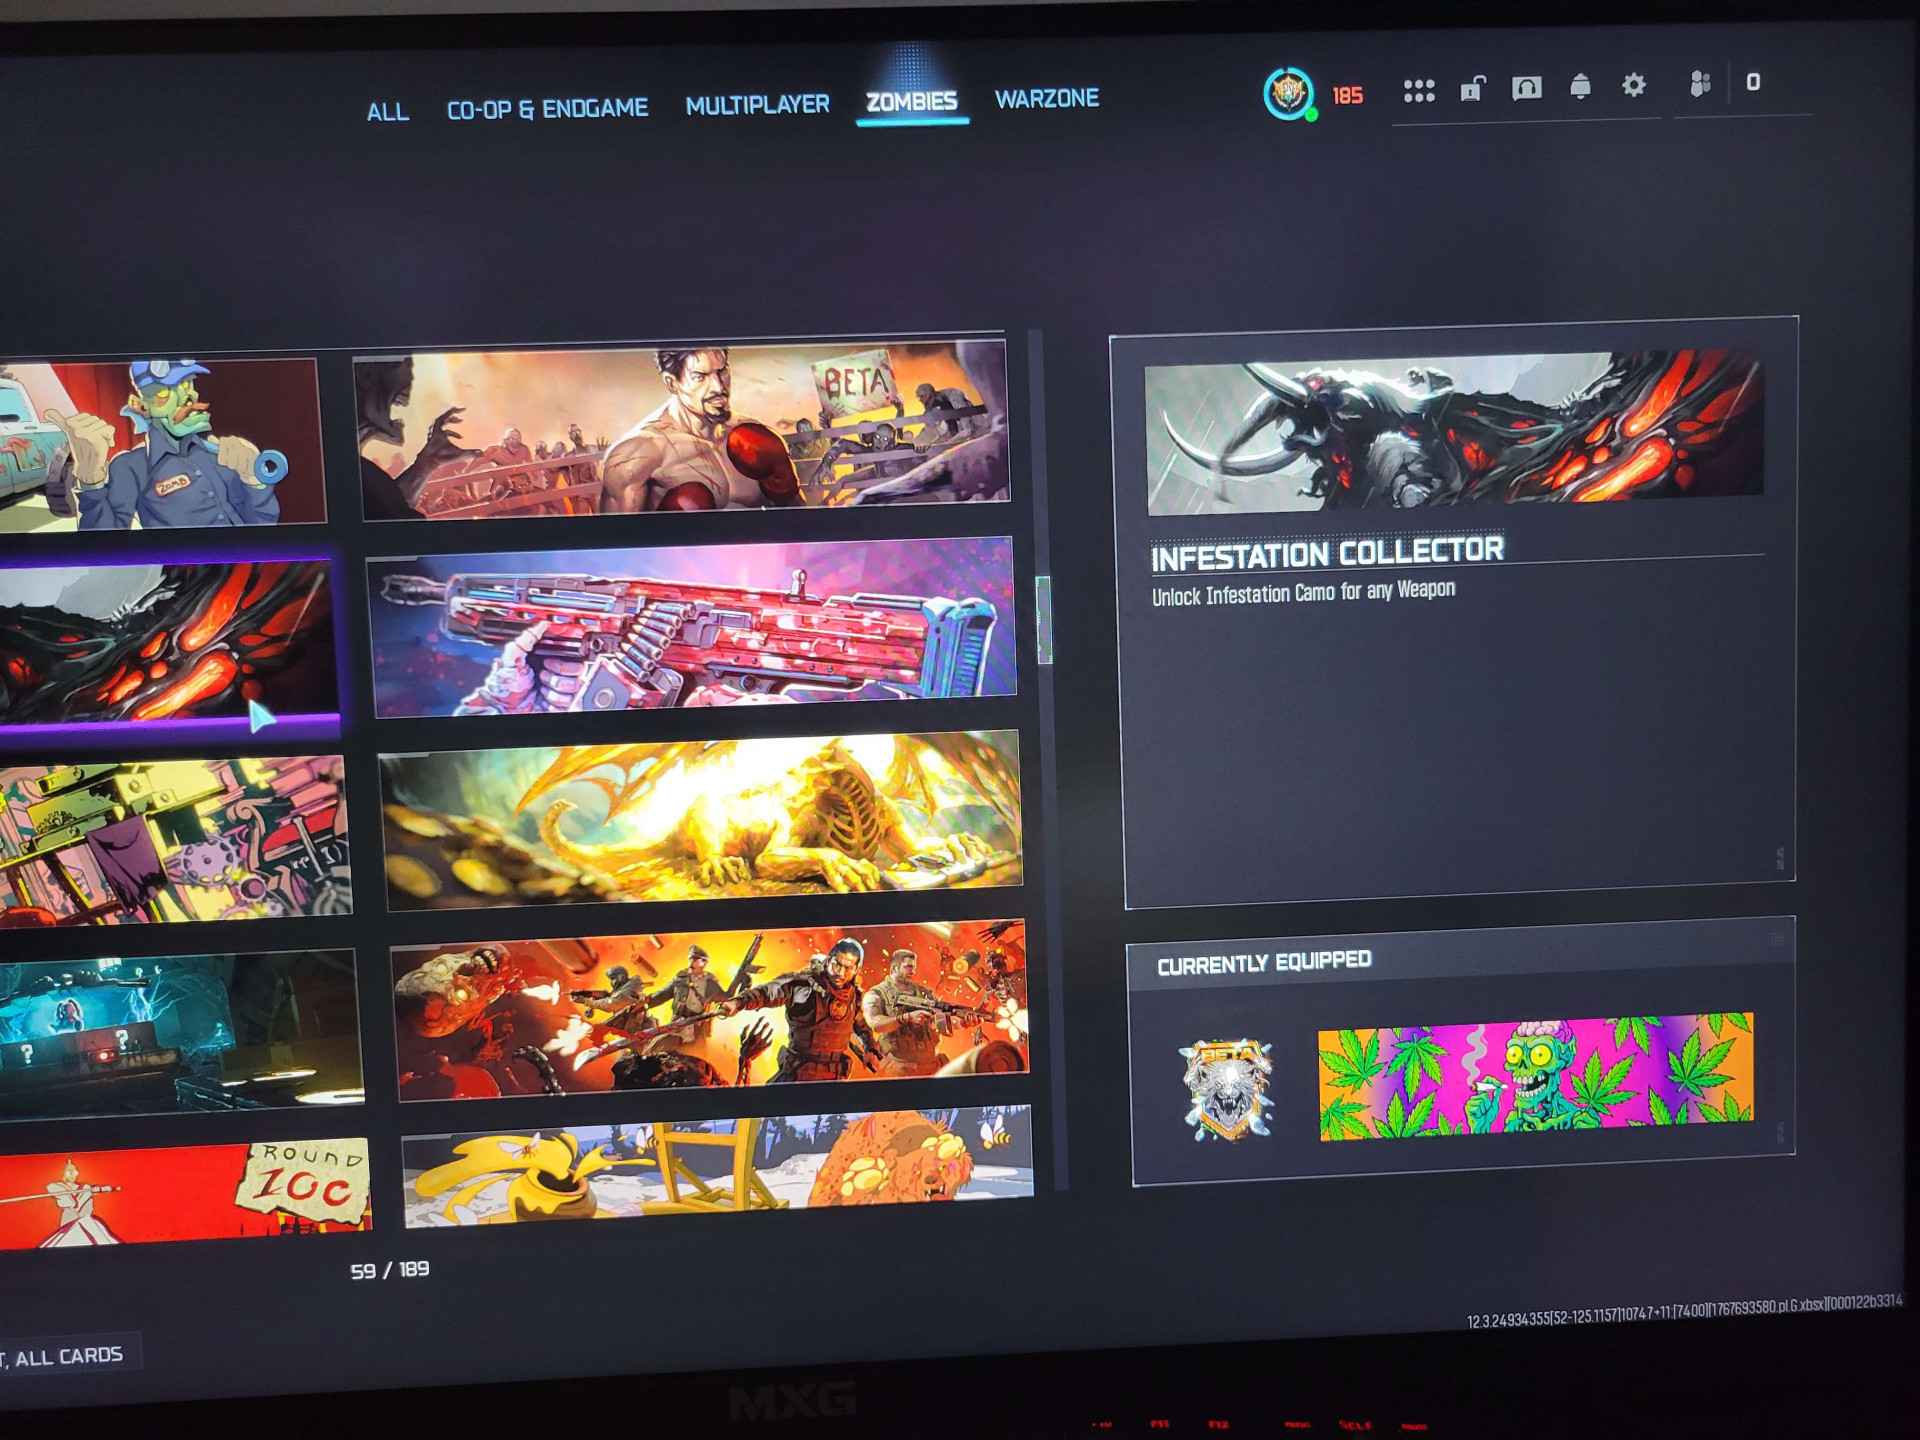
Task: Click the All Cards button
Action: [x=68, y=1356]
